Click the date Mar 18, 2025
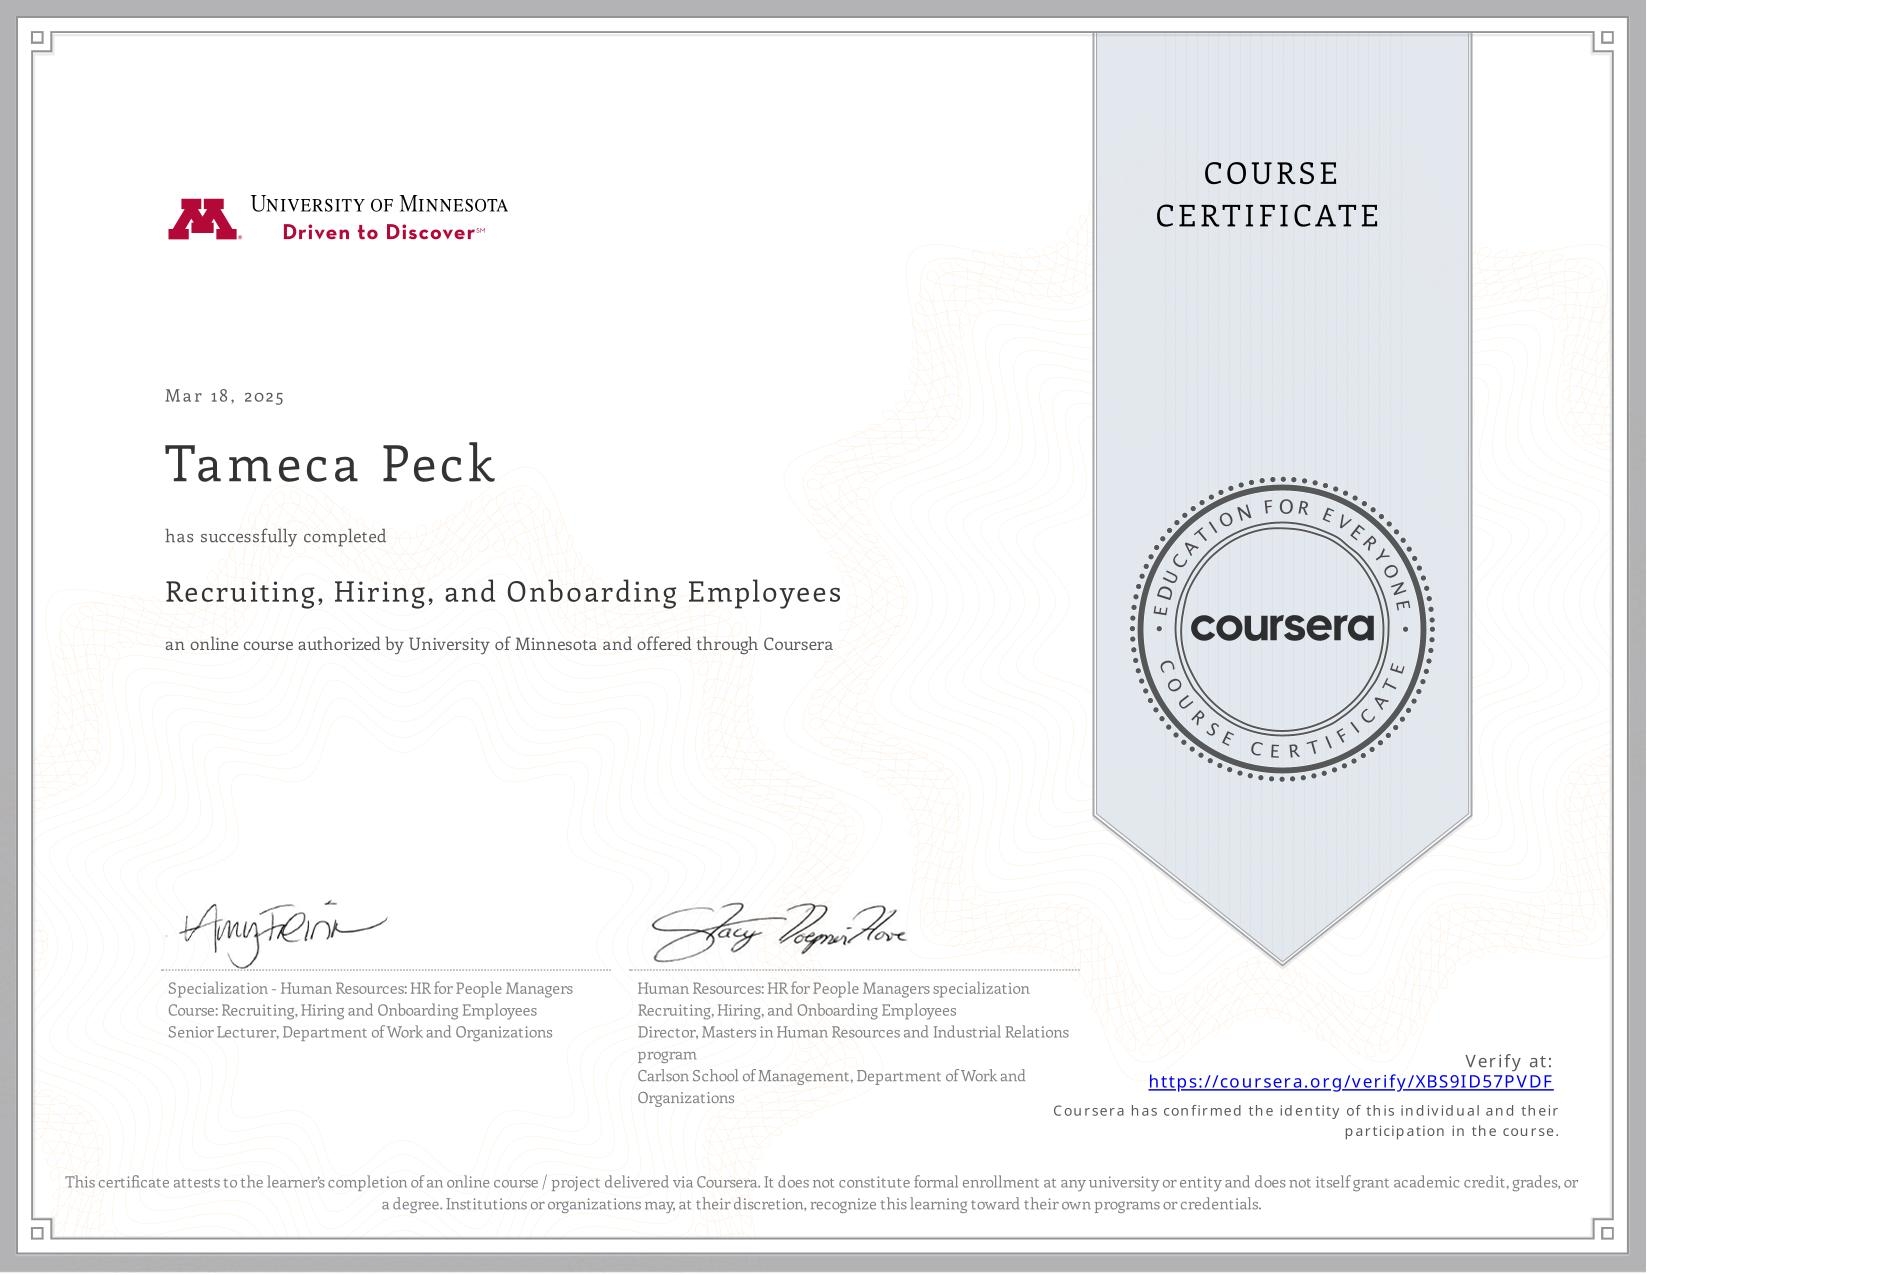Viewport: 1904px width, 1275px height. (x=225, y=396)
